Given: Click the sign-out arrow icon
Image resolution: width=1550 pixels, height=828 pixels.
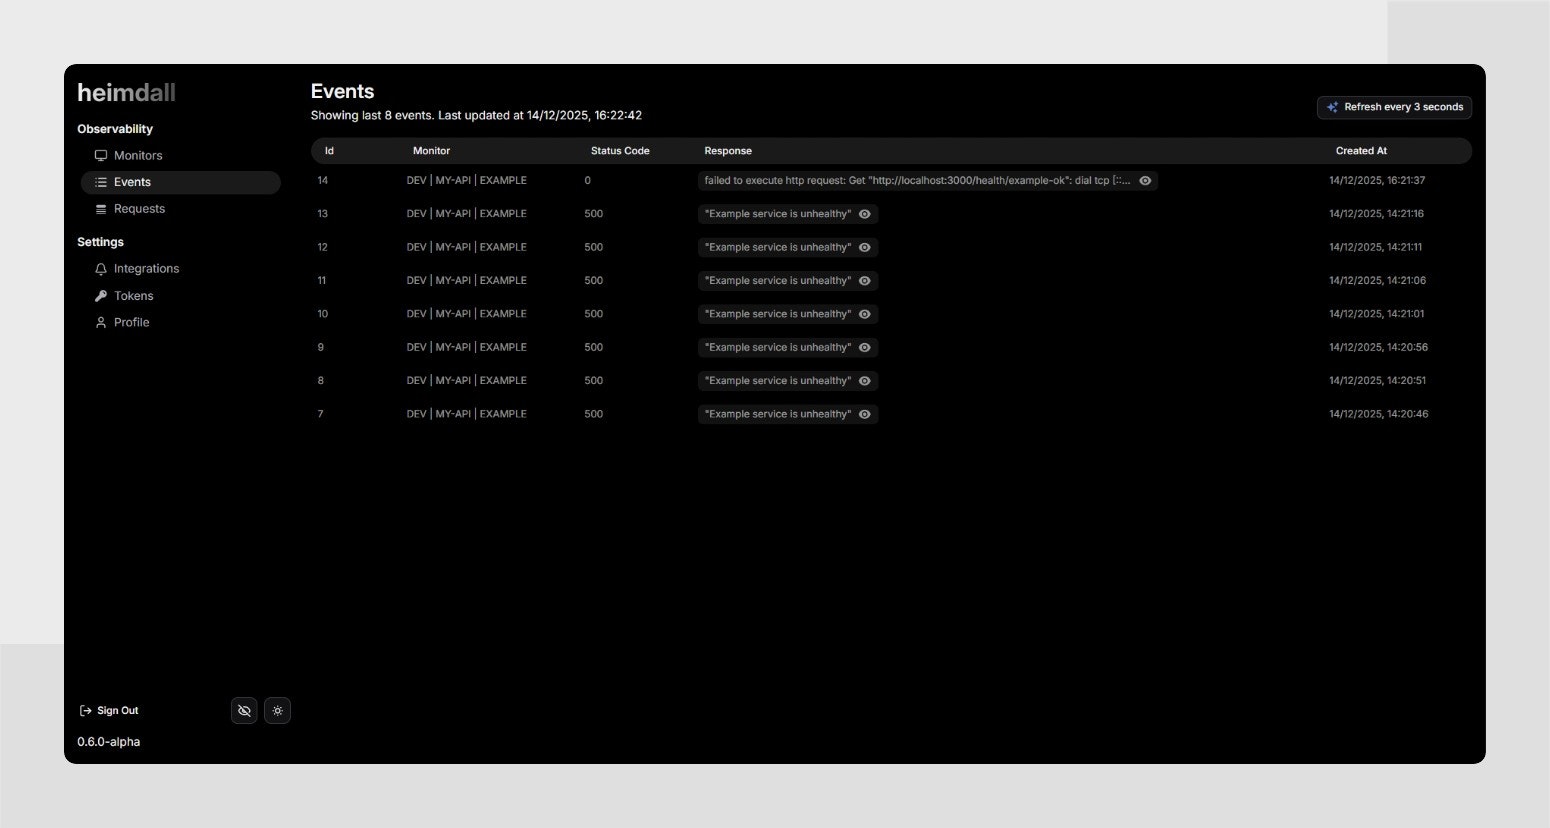Looking at the screenshot, I should pos(85,710).
